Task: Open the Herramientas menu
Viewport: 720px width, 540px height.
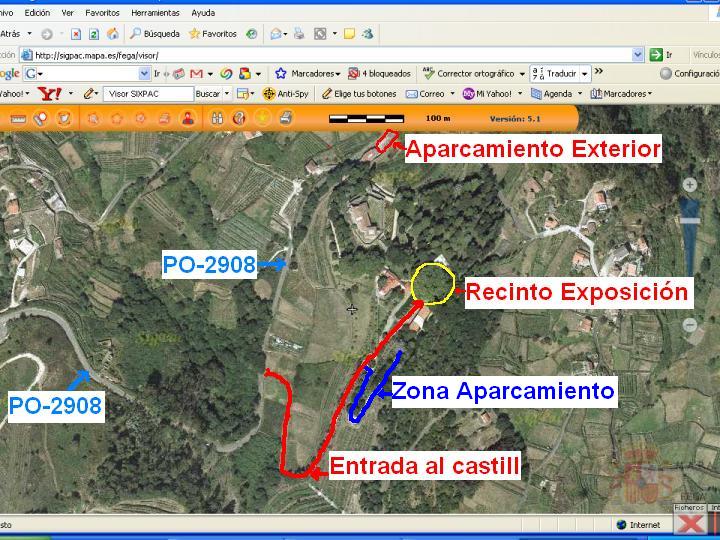Action: pos(157,13)
